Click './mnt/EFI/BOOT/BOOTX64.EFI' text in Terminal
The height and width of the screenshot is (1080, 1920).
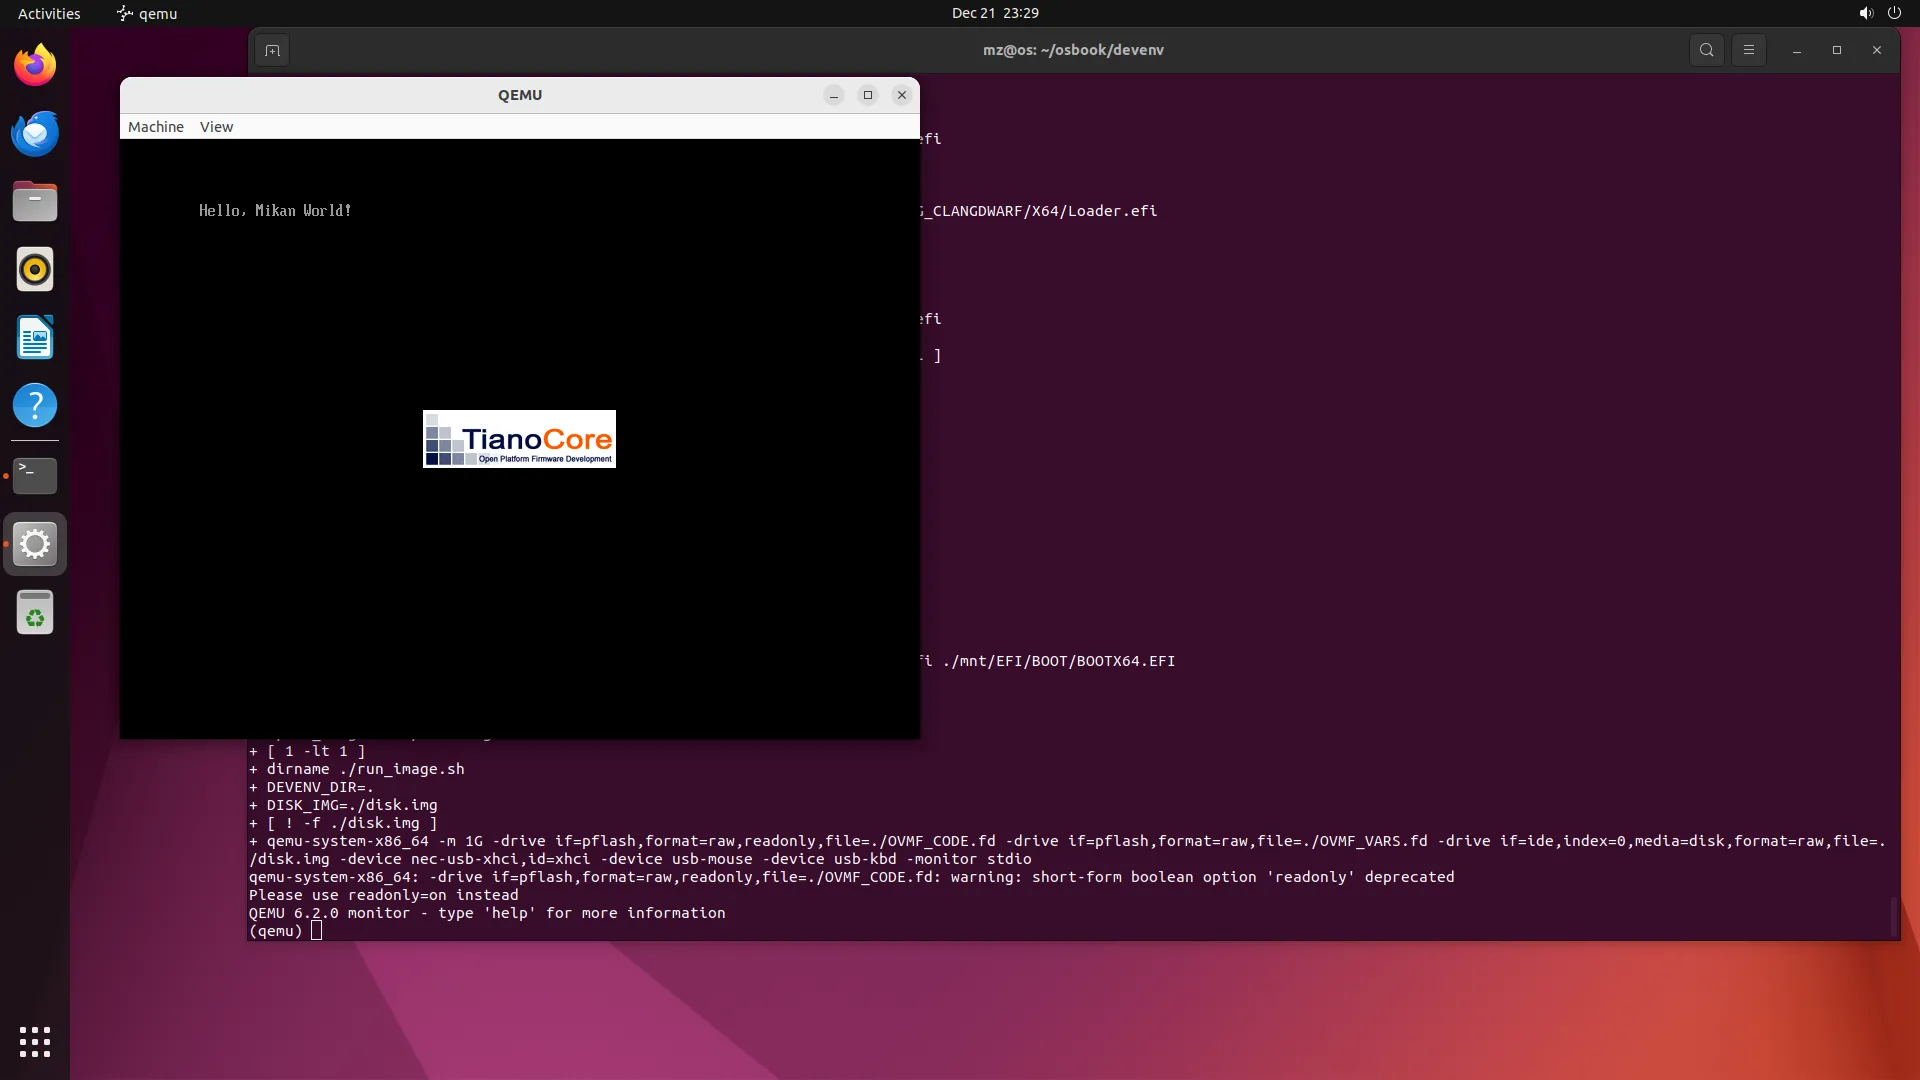pos(1059,661)
